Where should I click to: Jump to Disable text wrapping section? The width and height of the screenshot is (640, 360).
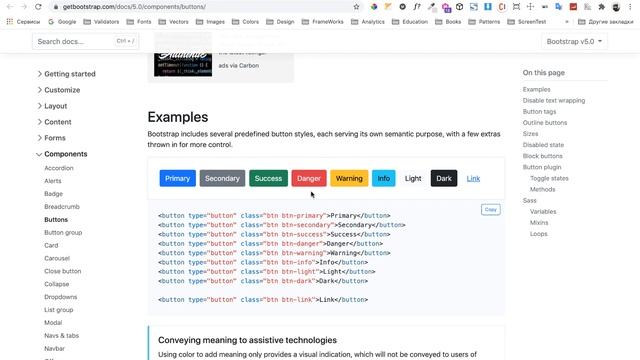pyautogui.click(x=554, y=100)
